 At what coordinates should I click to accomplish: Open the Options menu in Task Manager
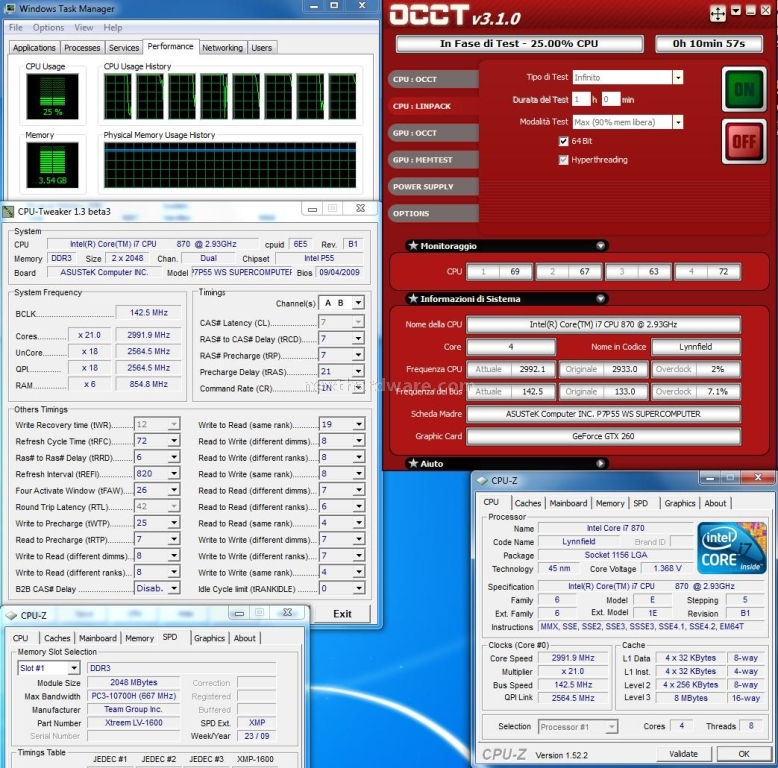[48, 28]
